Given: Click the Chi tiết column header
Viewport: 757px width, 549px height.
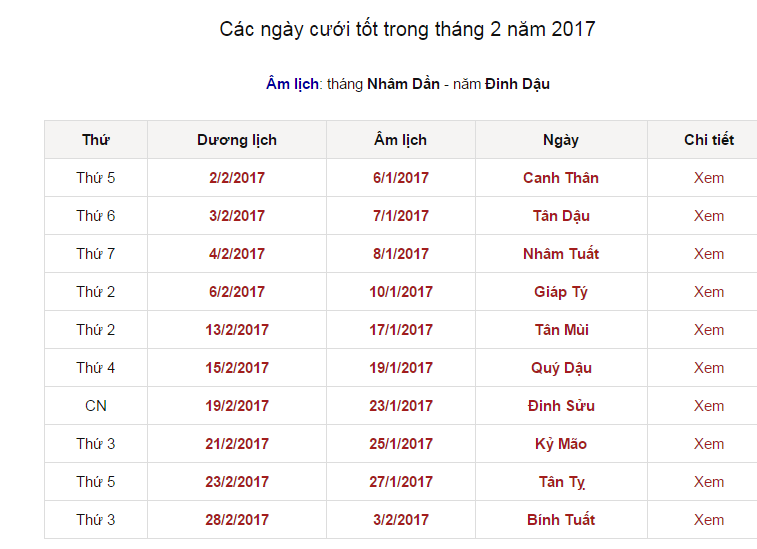Looking at the screenshot, I should point(709,140).
